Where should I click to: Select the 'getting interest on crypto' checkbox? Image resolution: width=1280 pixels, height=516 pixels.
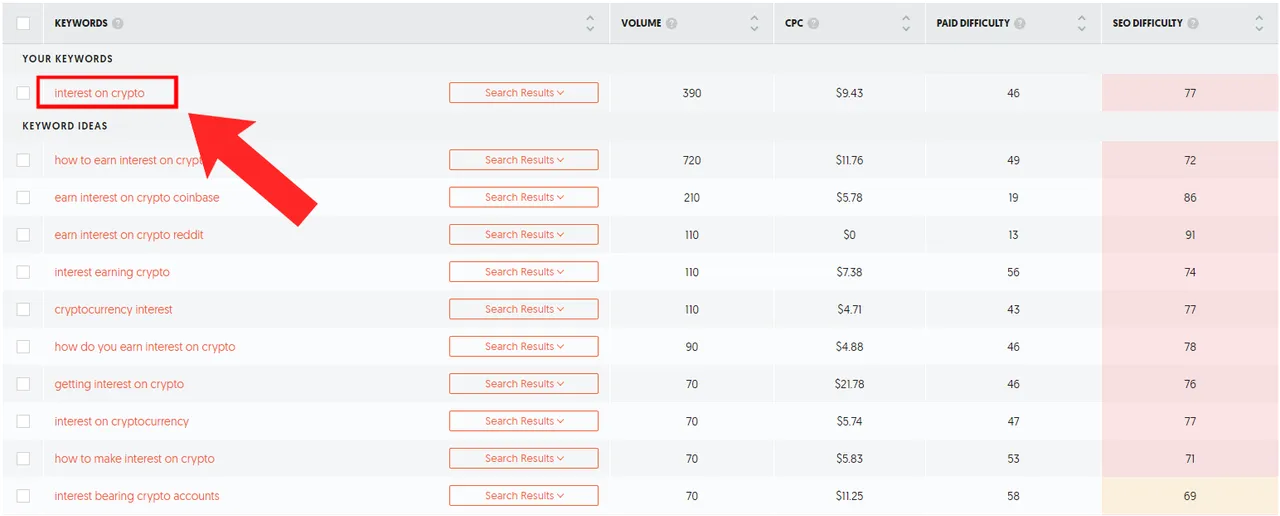pos(23,384)
